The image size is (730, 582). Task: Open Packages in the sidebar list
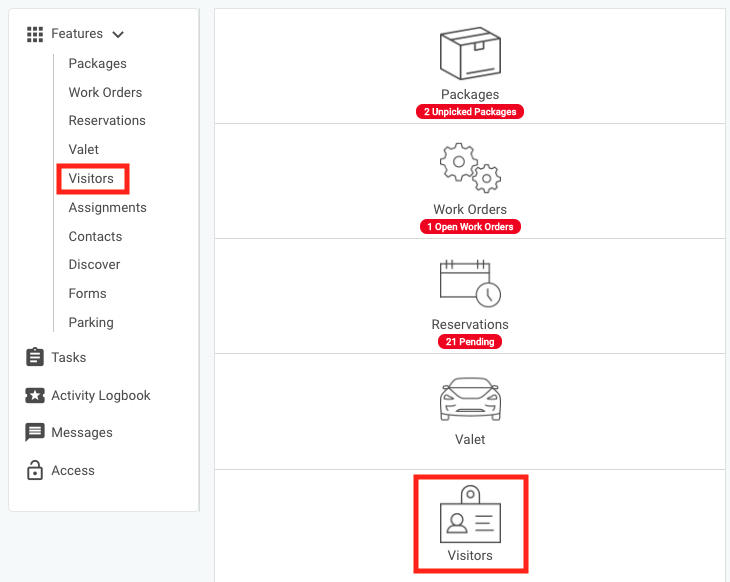[97, 63]
